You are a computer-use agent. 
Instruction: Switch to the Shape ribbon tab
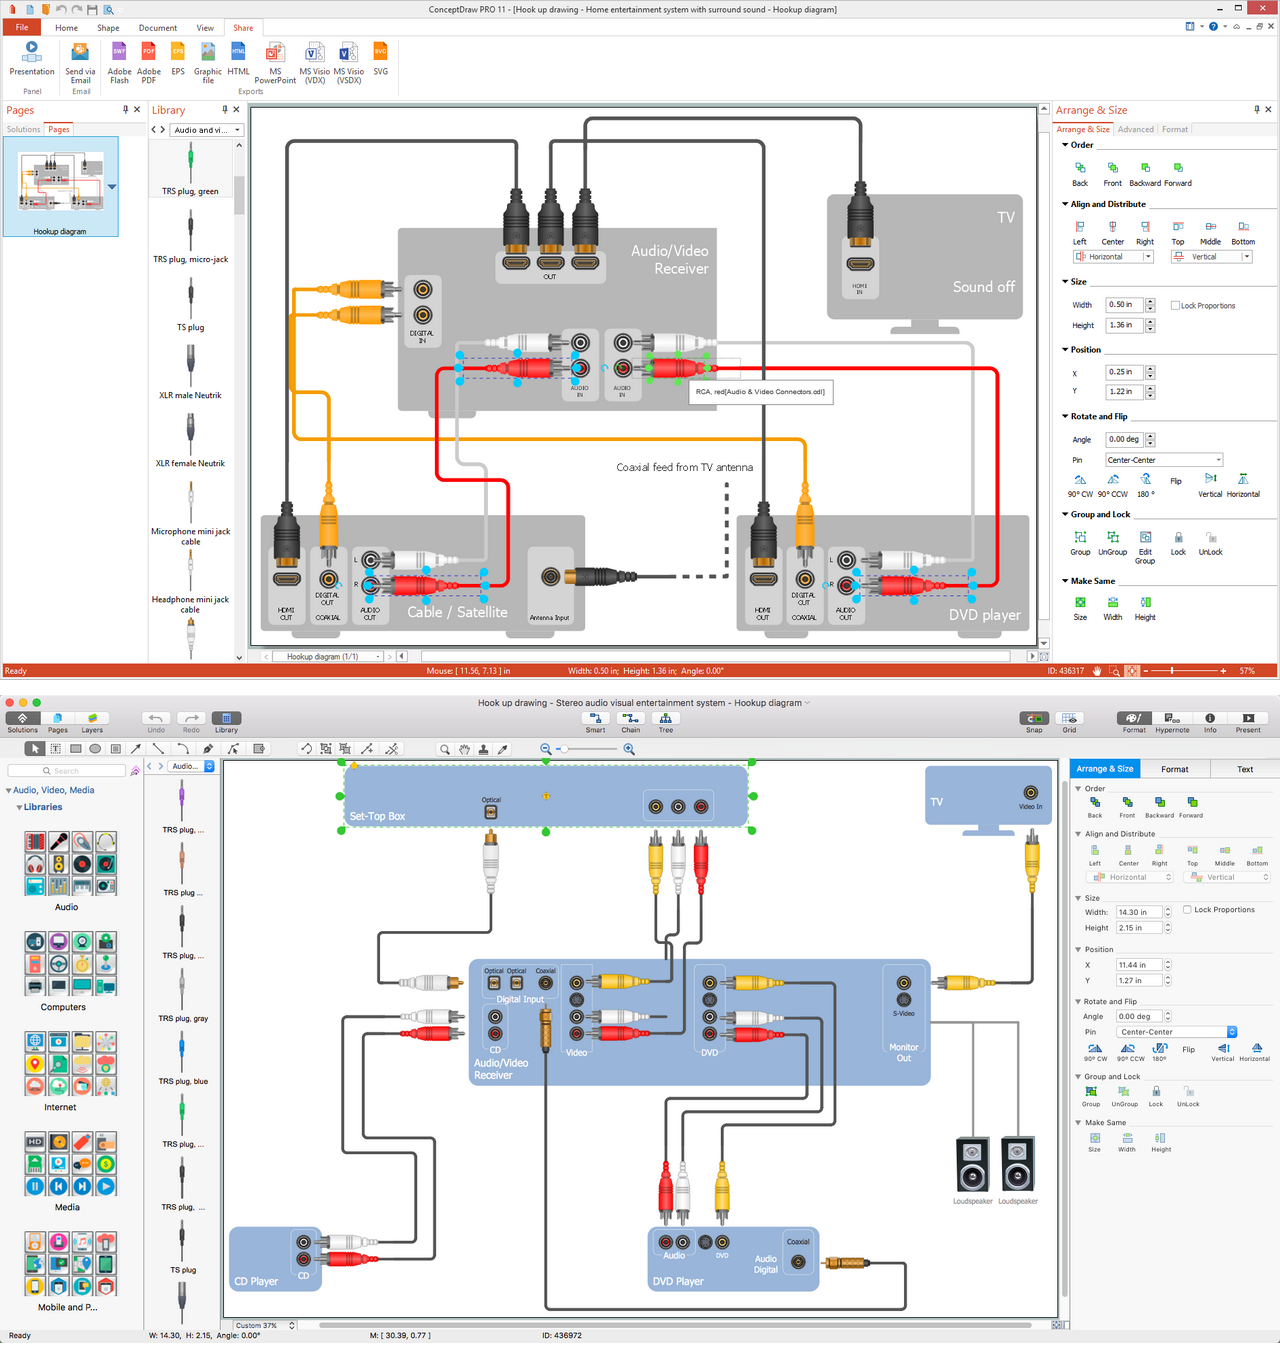click(x=108, y=28)
